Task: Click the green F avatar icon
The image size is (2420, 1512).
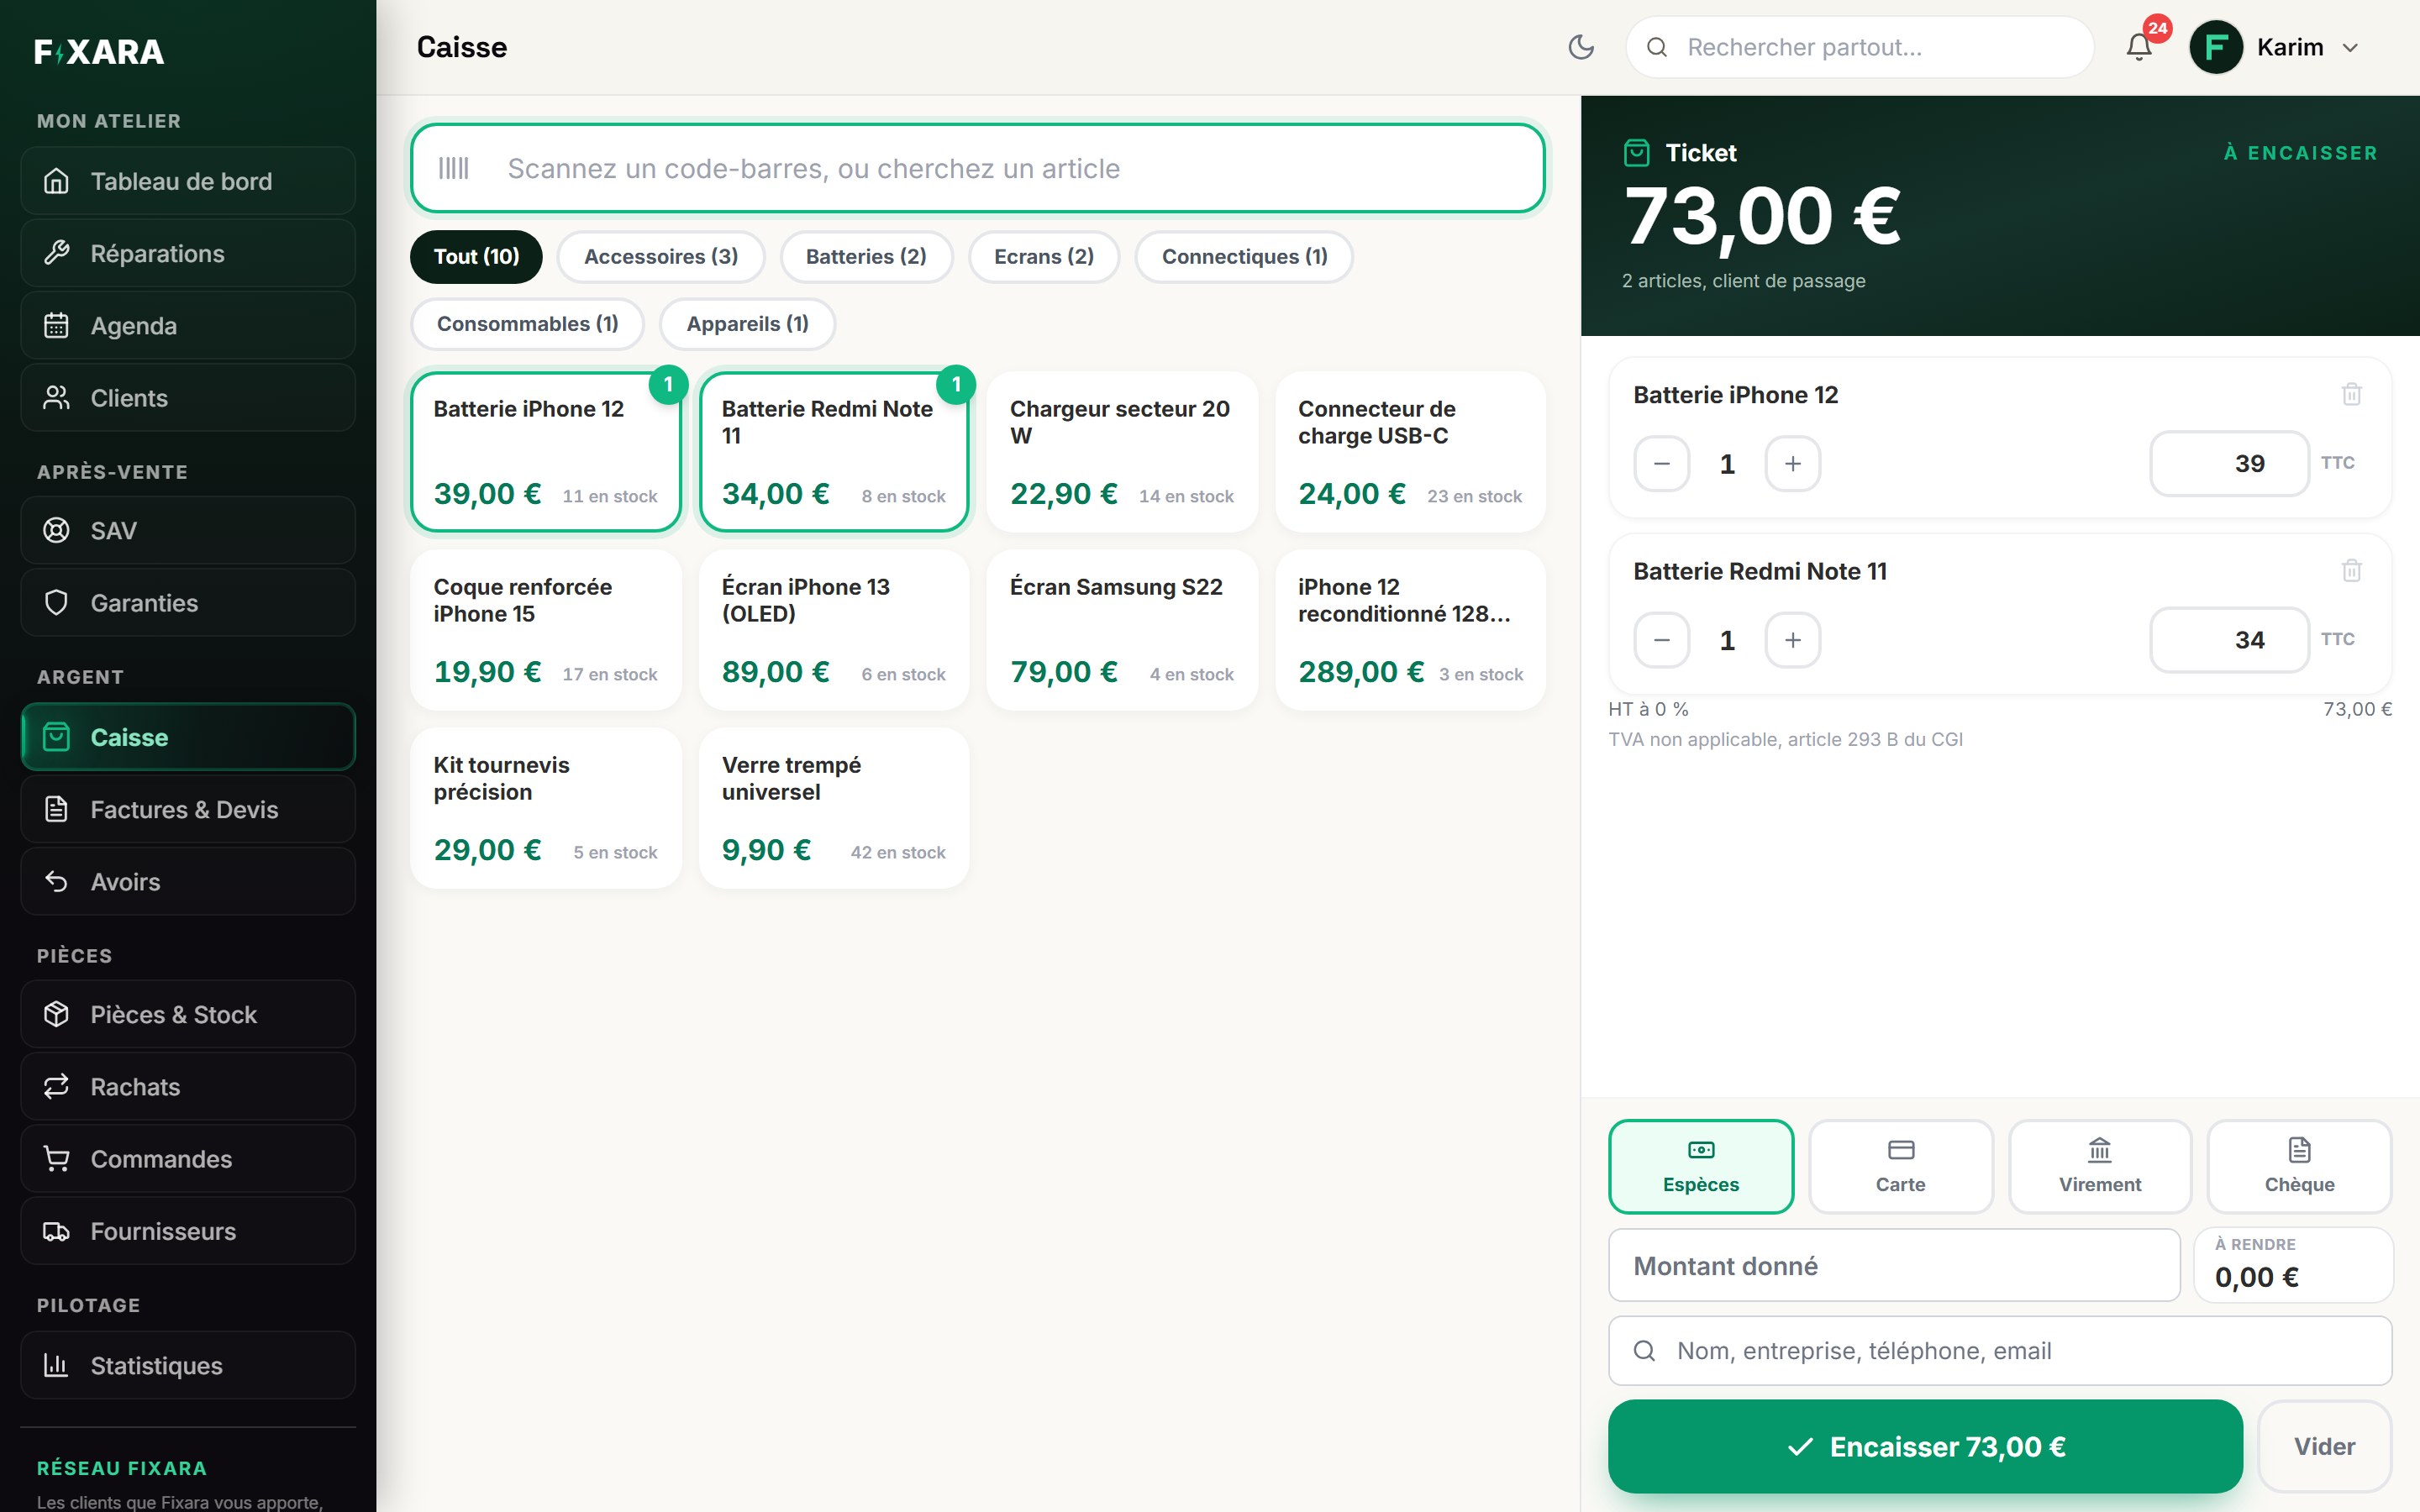Action: tap(2216, 47)
